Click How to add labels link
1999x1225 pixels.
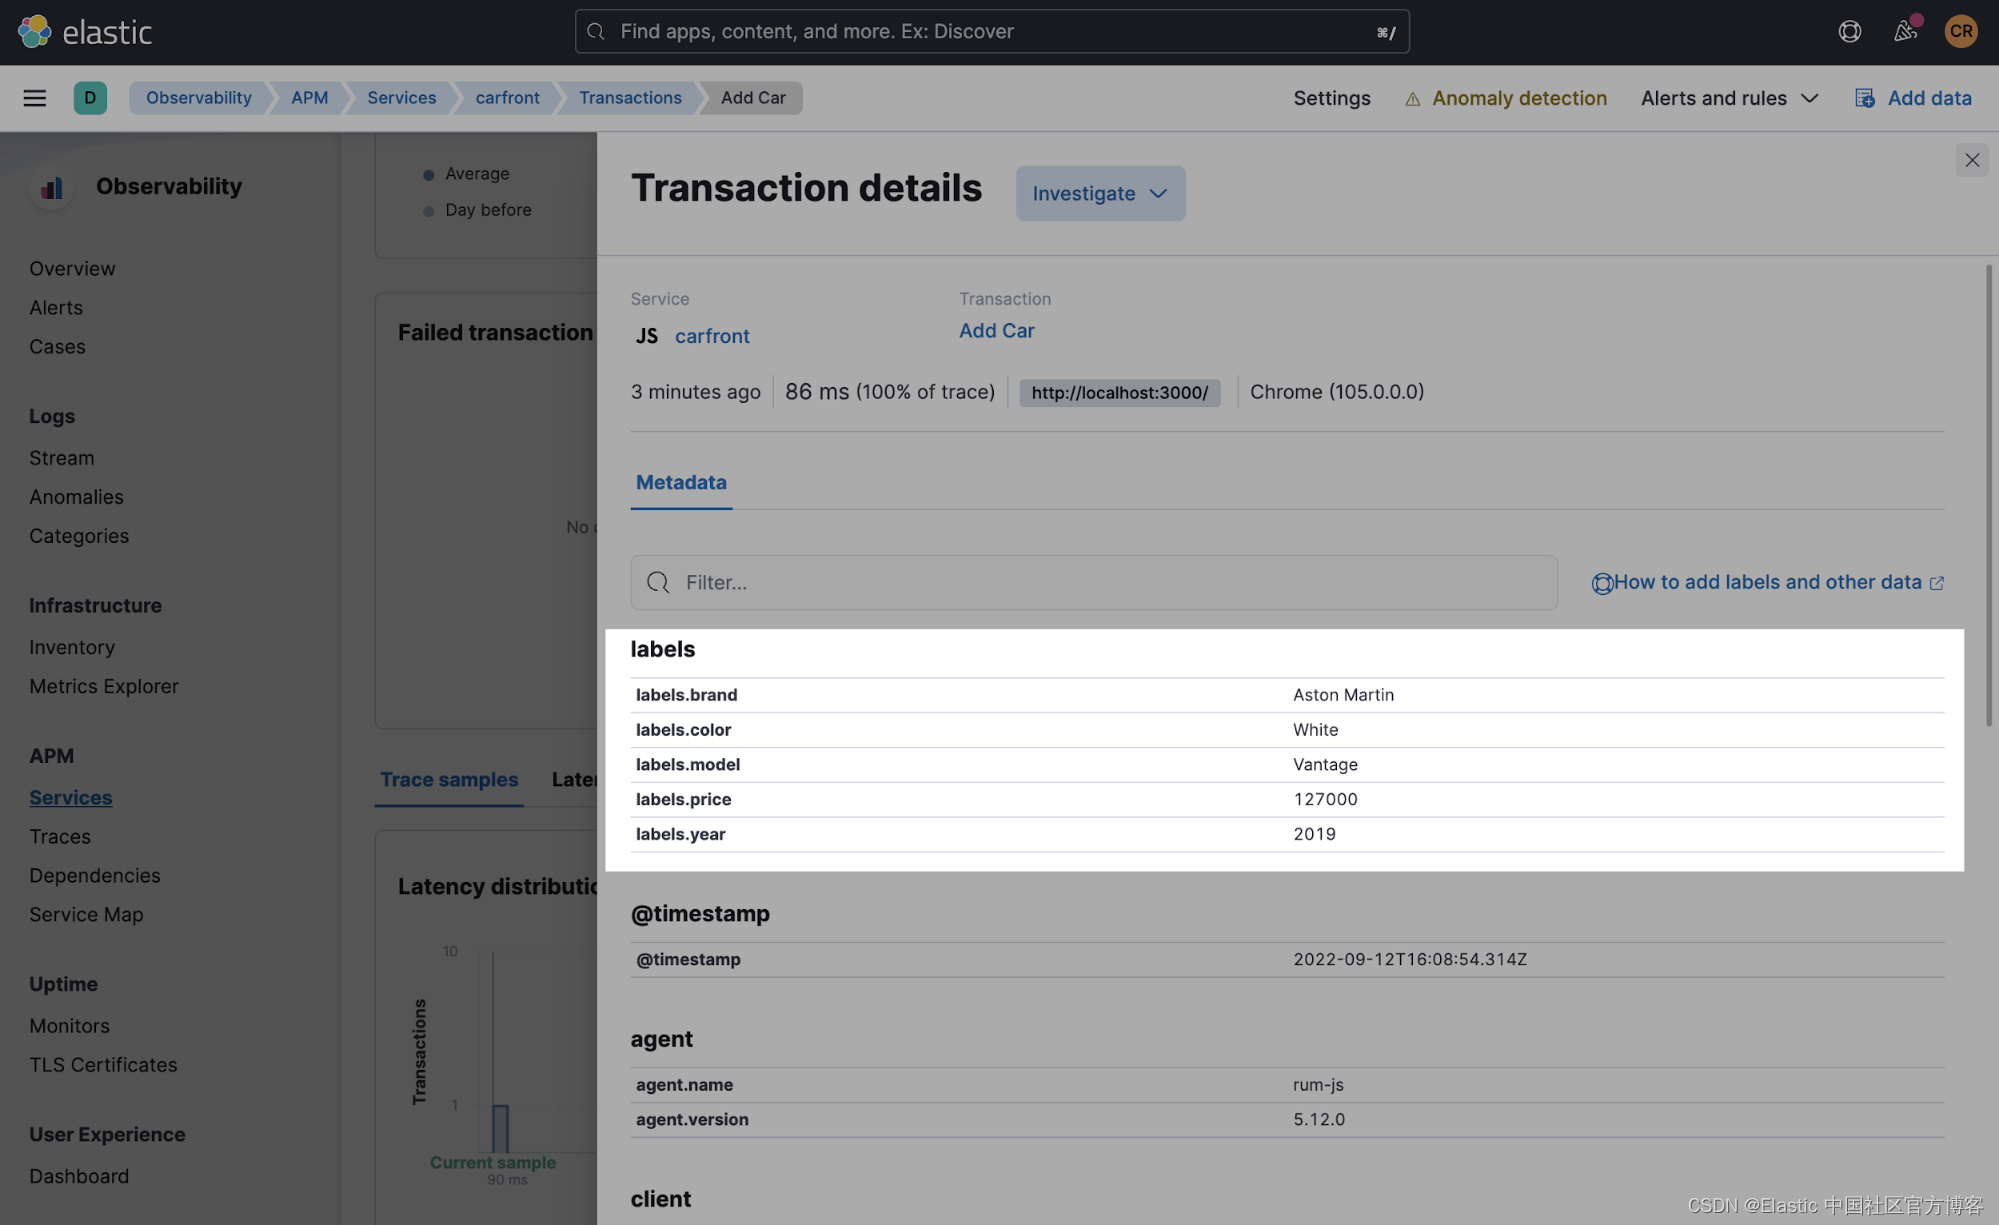tap(1766, 582)
